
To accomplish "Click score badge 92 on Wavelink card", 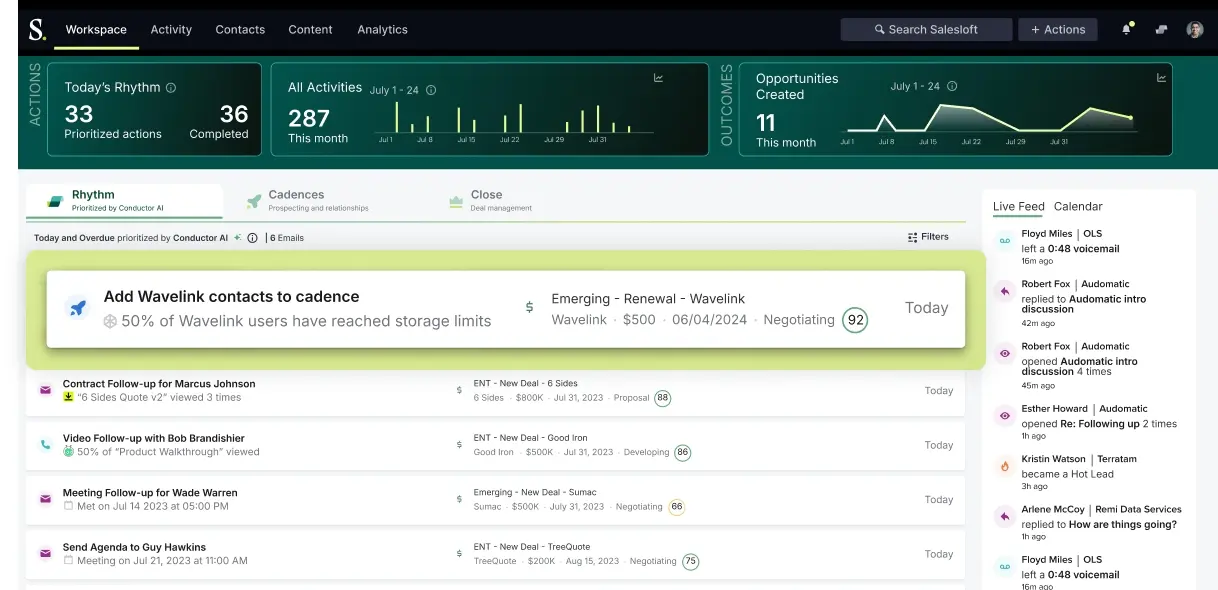I will point(855,320).
